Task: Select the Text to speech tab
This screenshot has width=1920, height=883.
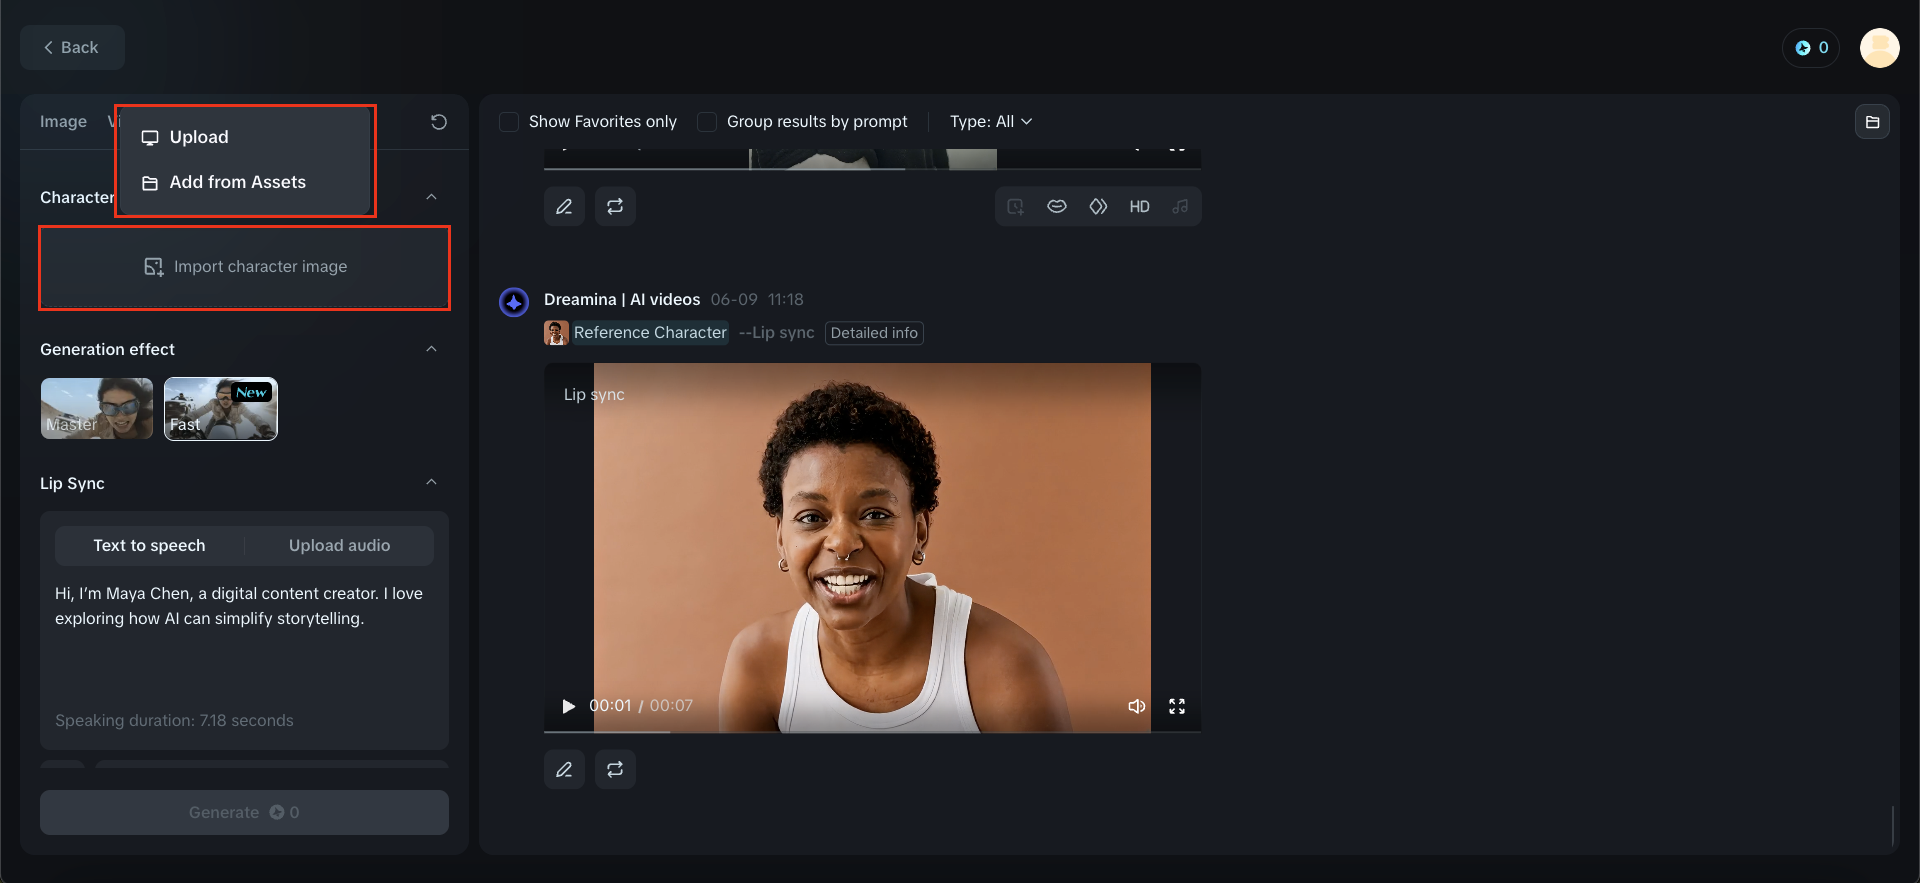Action: [149, 546]
